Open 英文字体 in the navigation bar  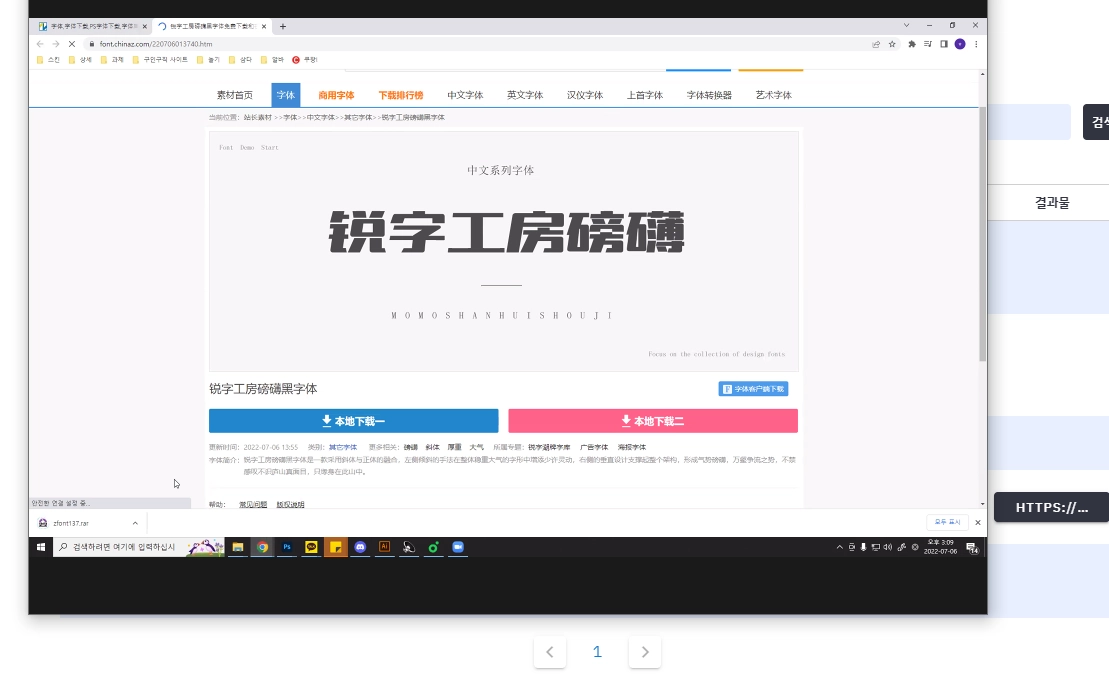[x=525, y=95]
